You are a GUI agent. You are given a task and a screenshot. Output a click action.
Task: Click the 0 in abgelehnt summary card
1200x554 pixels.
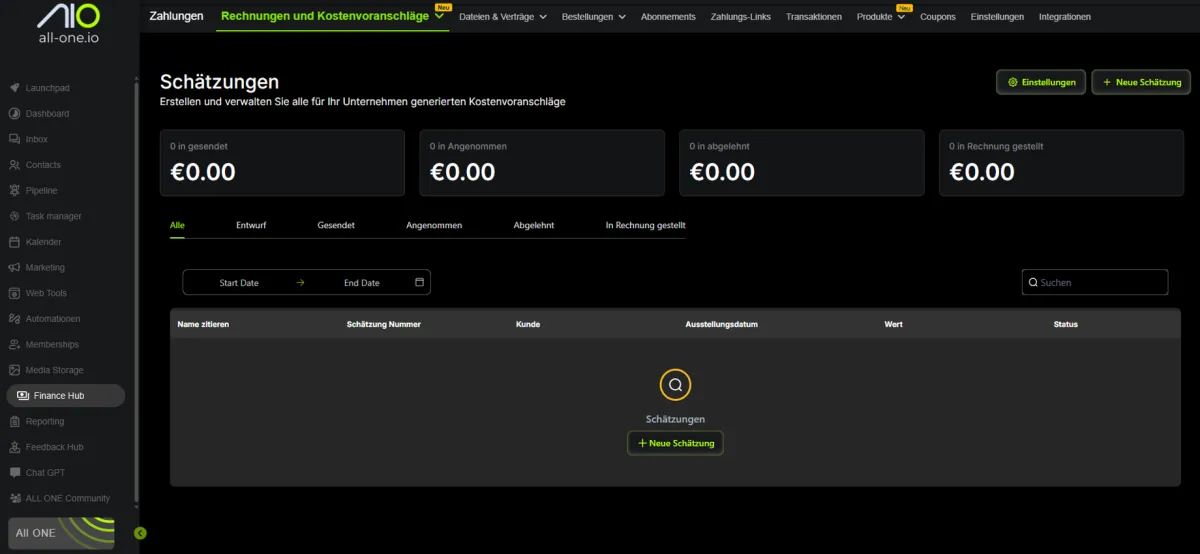pyautogui.click(x=802, y=162)
